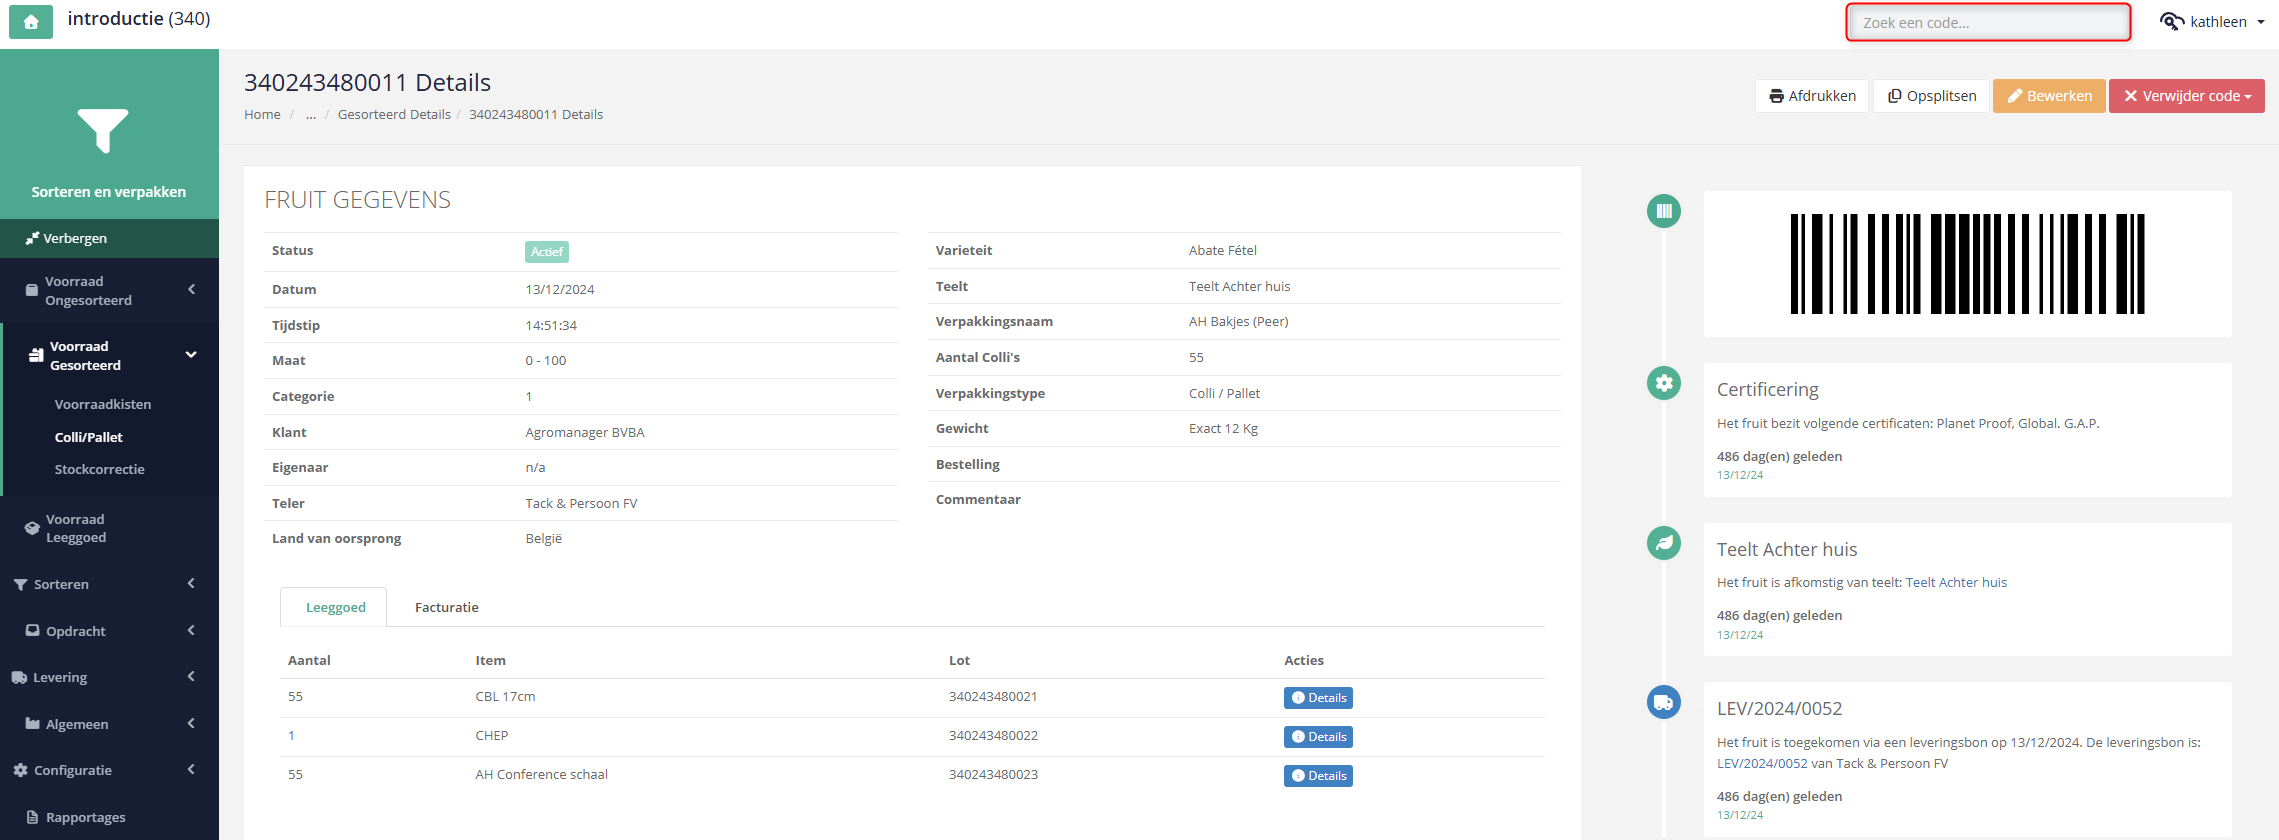
Task: Click the Voorraad Gesorteerd sidebar icon
Action: [36, 355]
